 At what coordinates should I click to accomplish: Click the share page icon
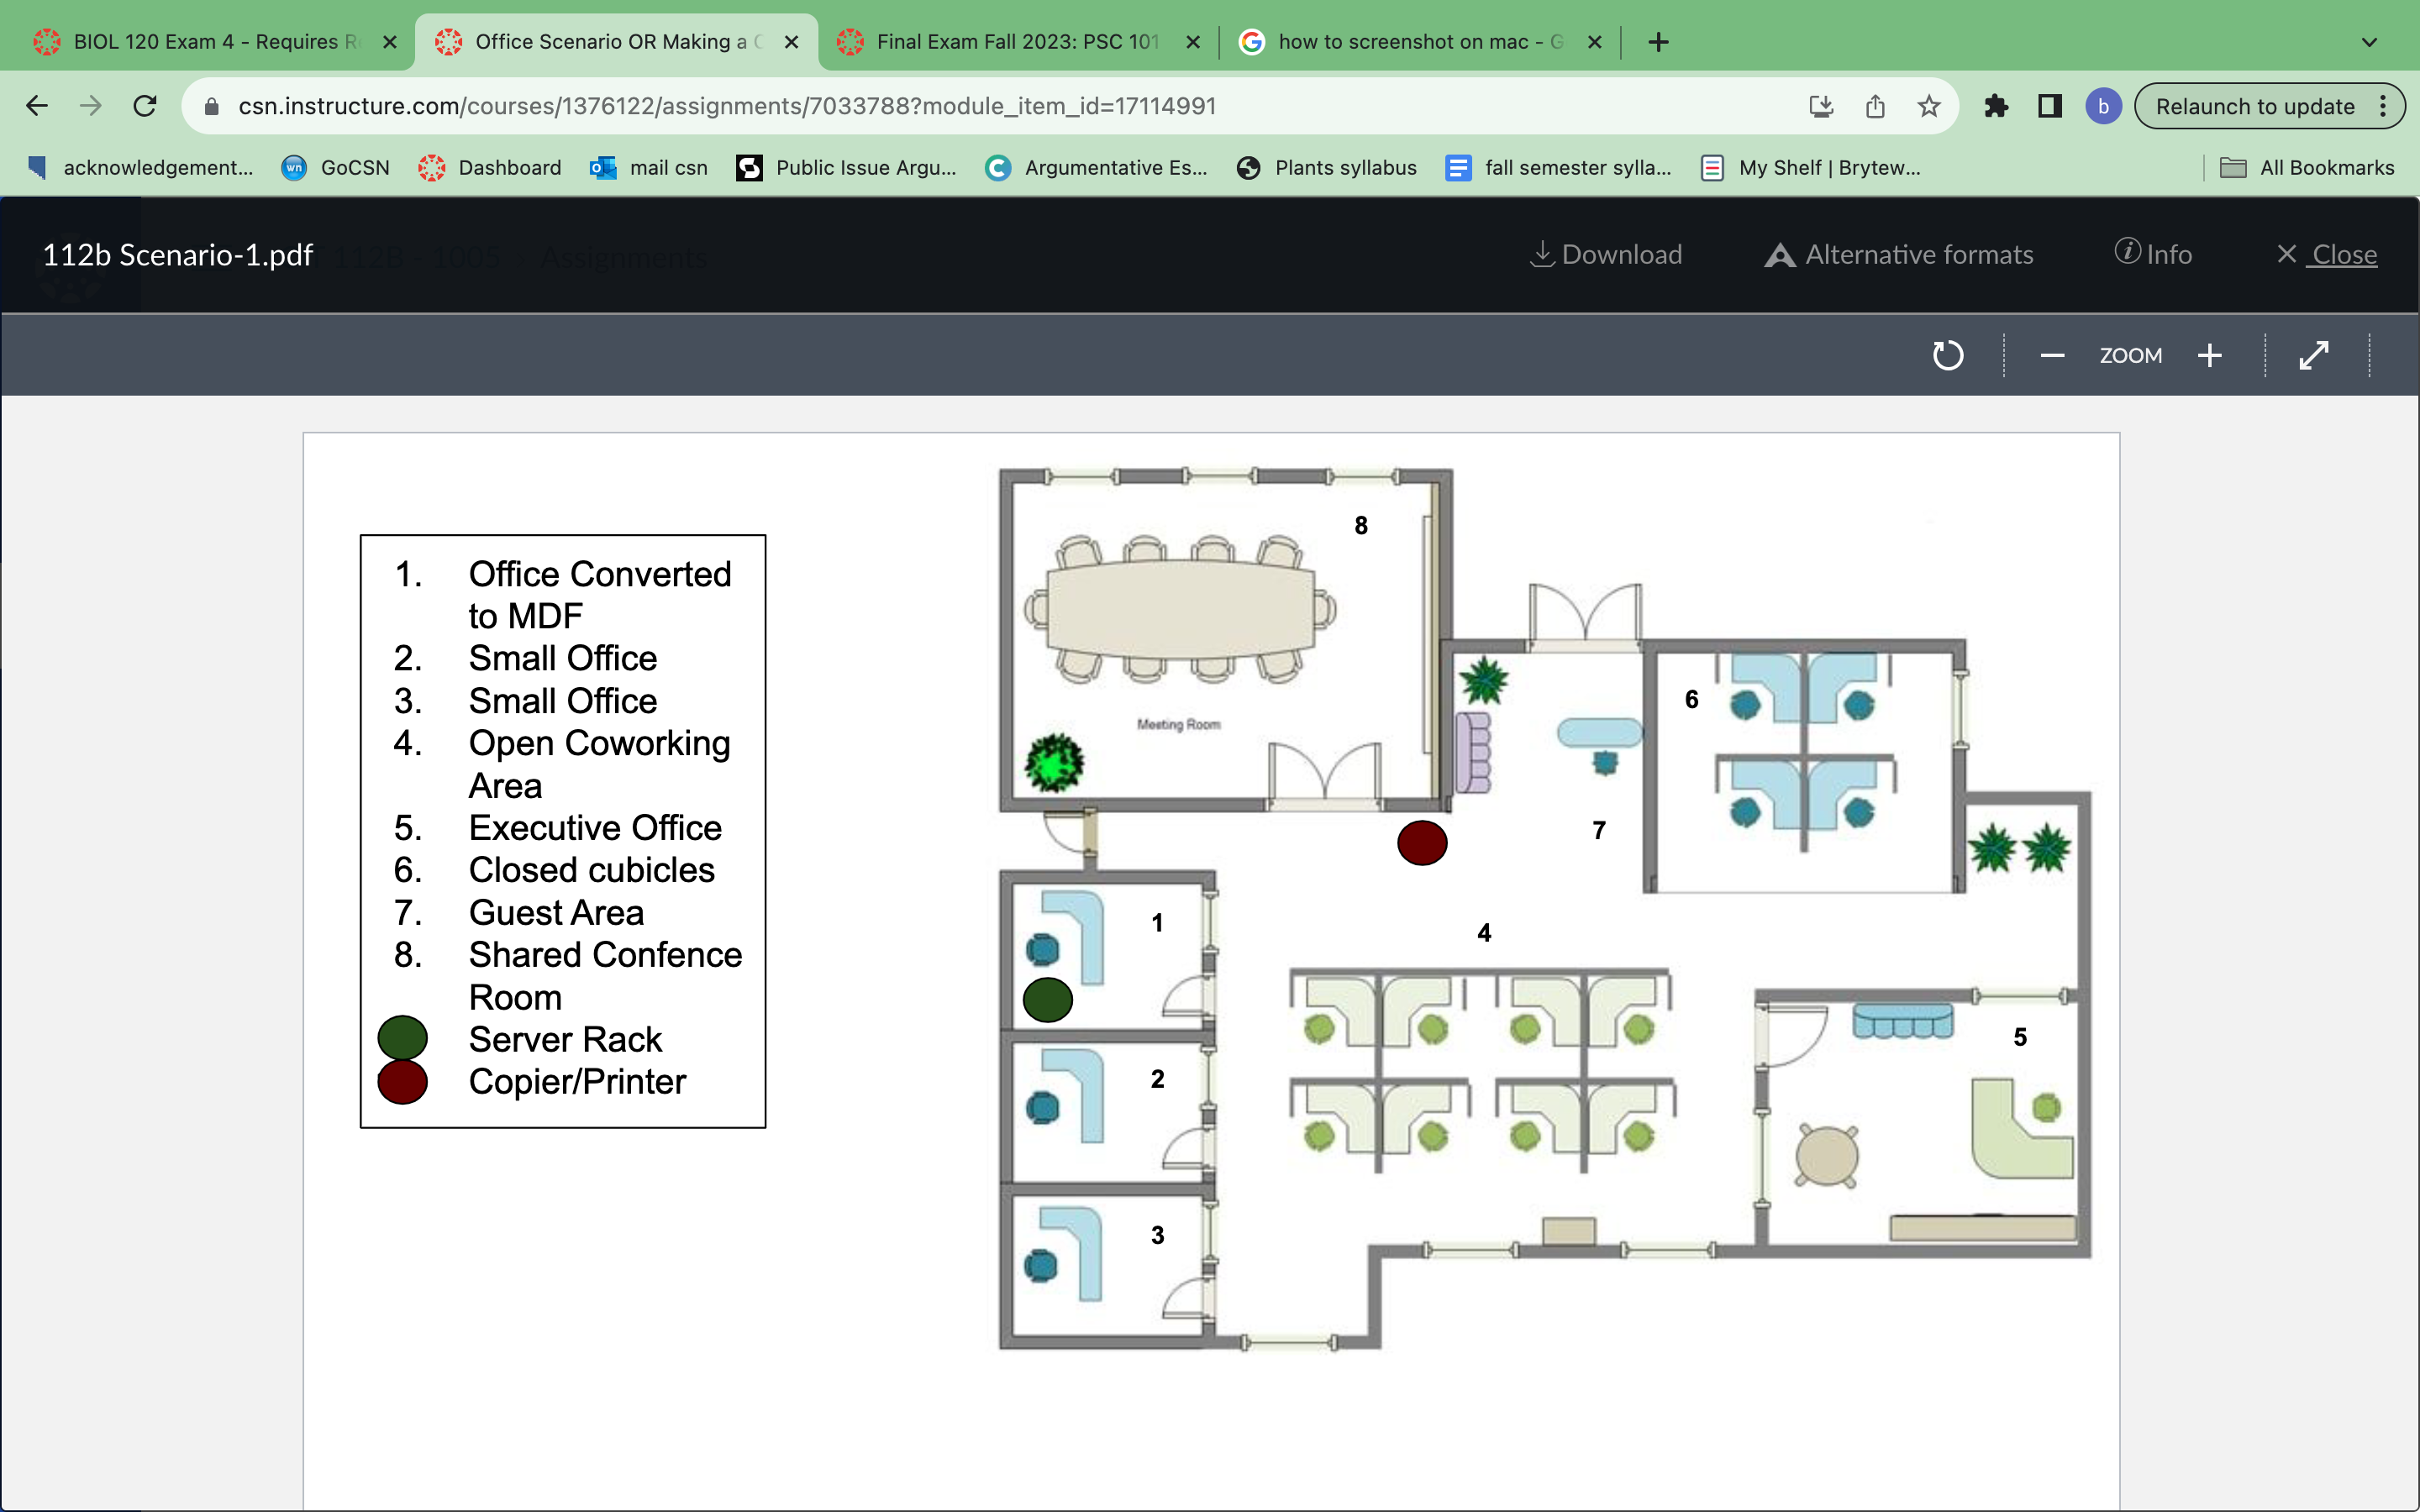click(x=1875, y=106)
